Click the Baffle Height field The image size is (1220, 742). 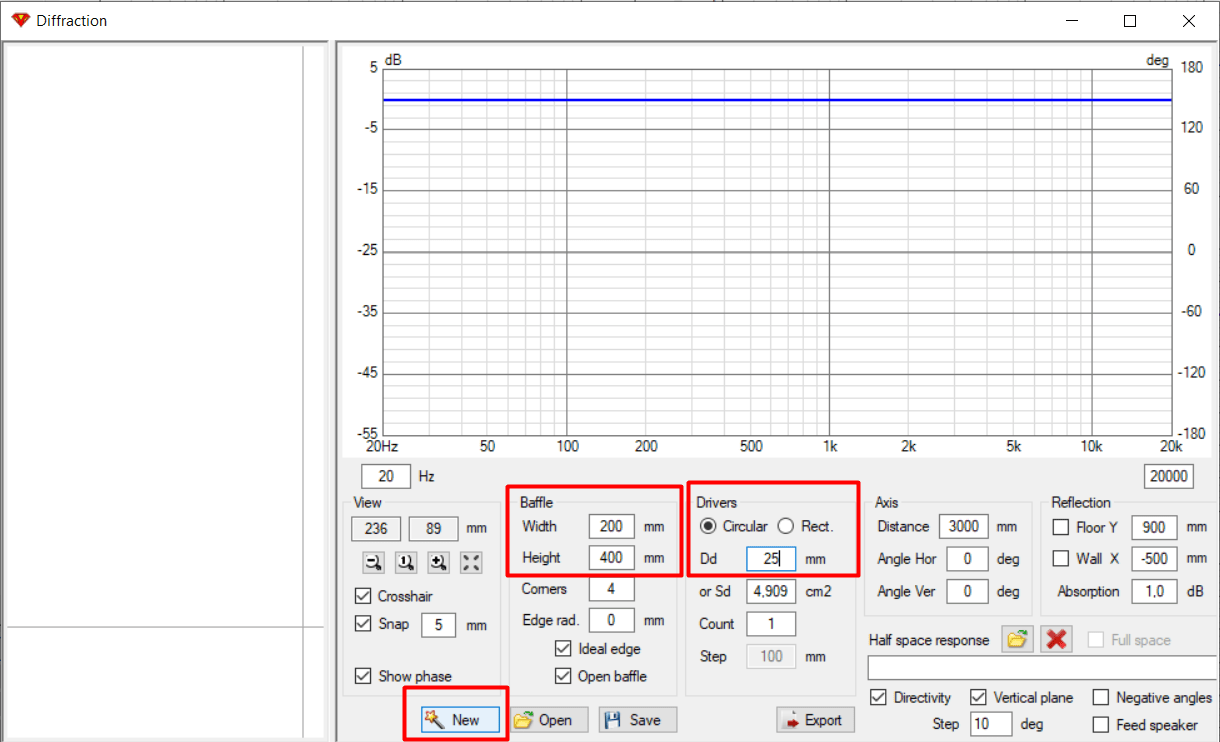[611, 558]
